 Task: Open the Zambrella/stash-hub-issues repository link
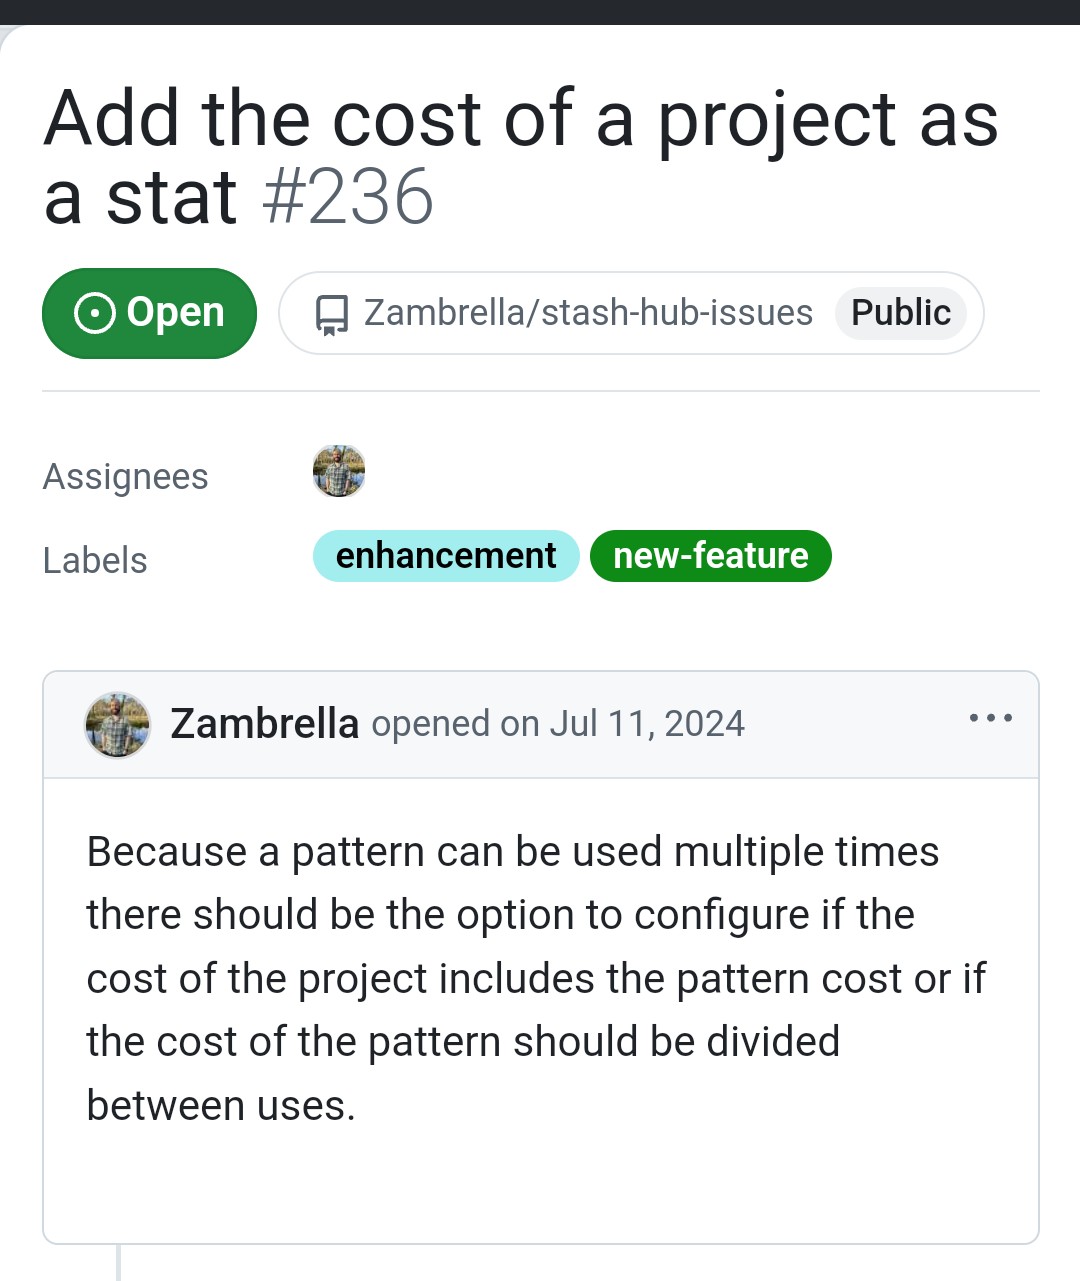[x=588, y=312]
